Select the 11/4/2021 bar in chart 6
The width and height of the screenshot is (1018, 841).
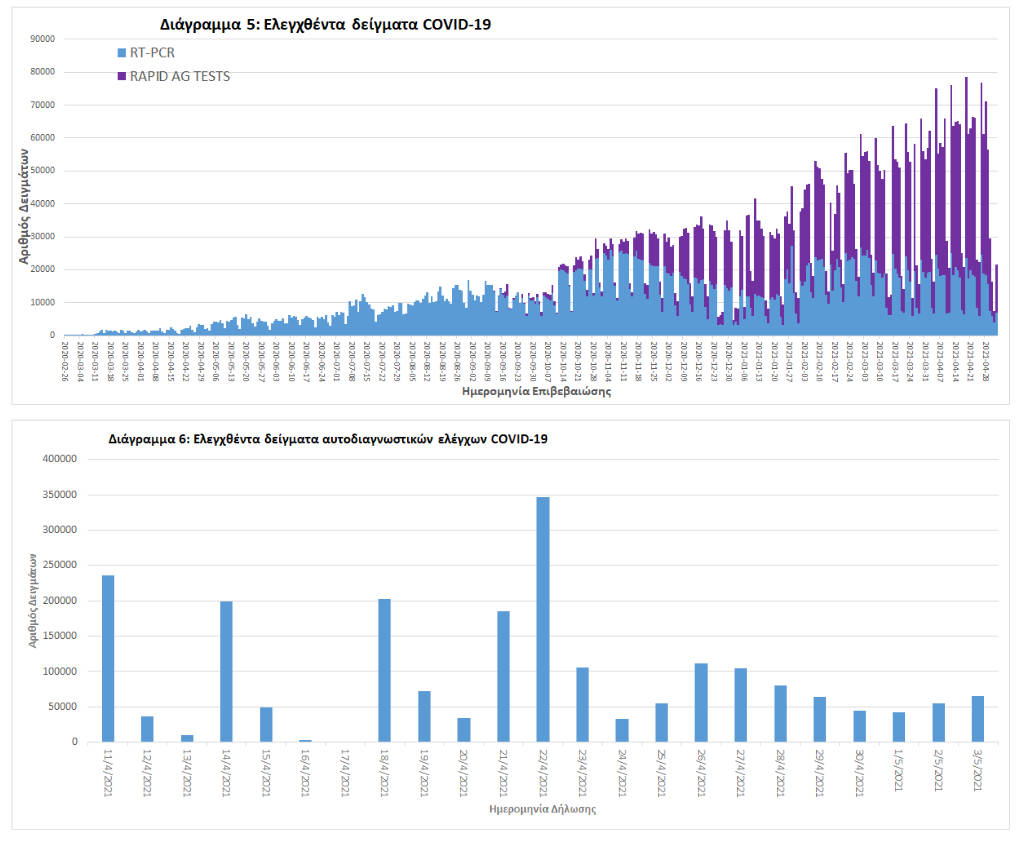pos(108,658)
